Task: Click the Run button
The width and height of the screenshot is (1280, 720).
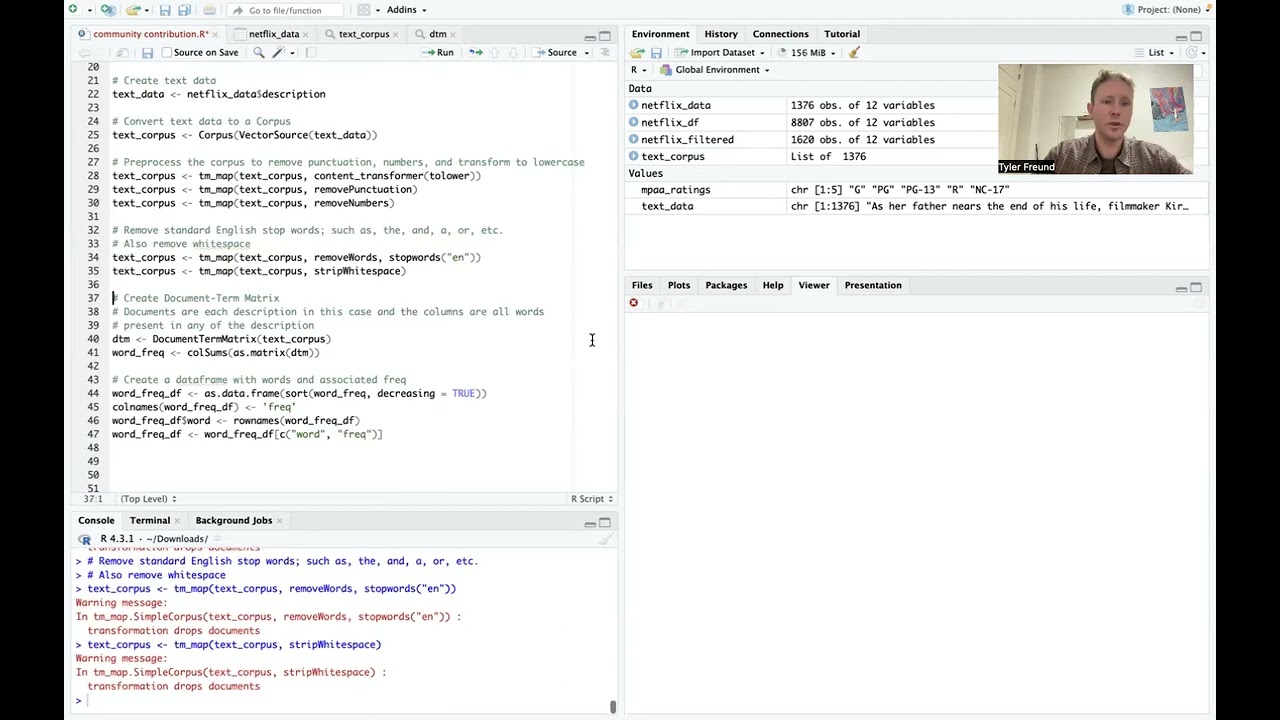Action: coord(438,52)
